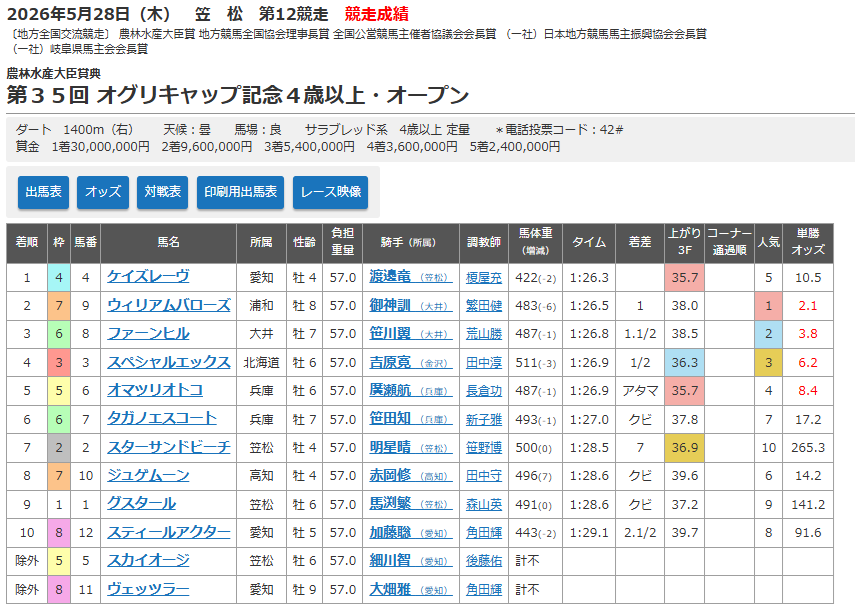Open horse スターサンドビーチ page
Viewport: 855px width, 615px height.
tap(168, 447)
